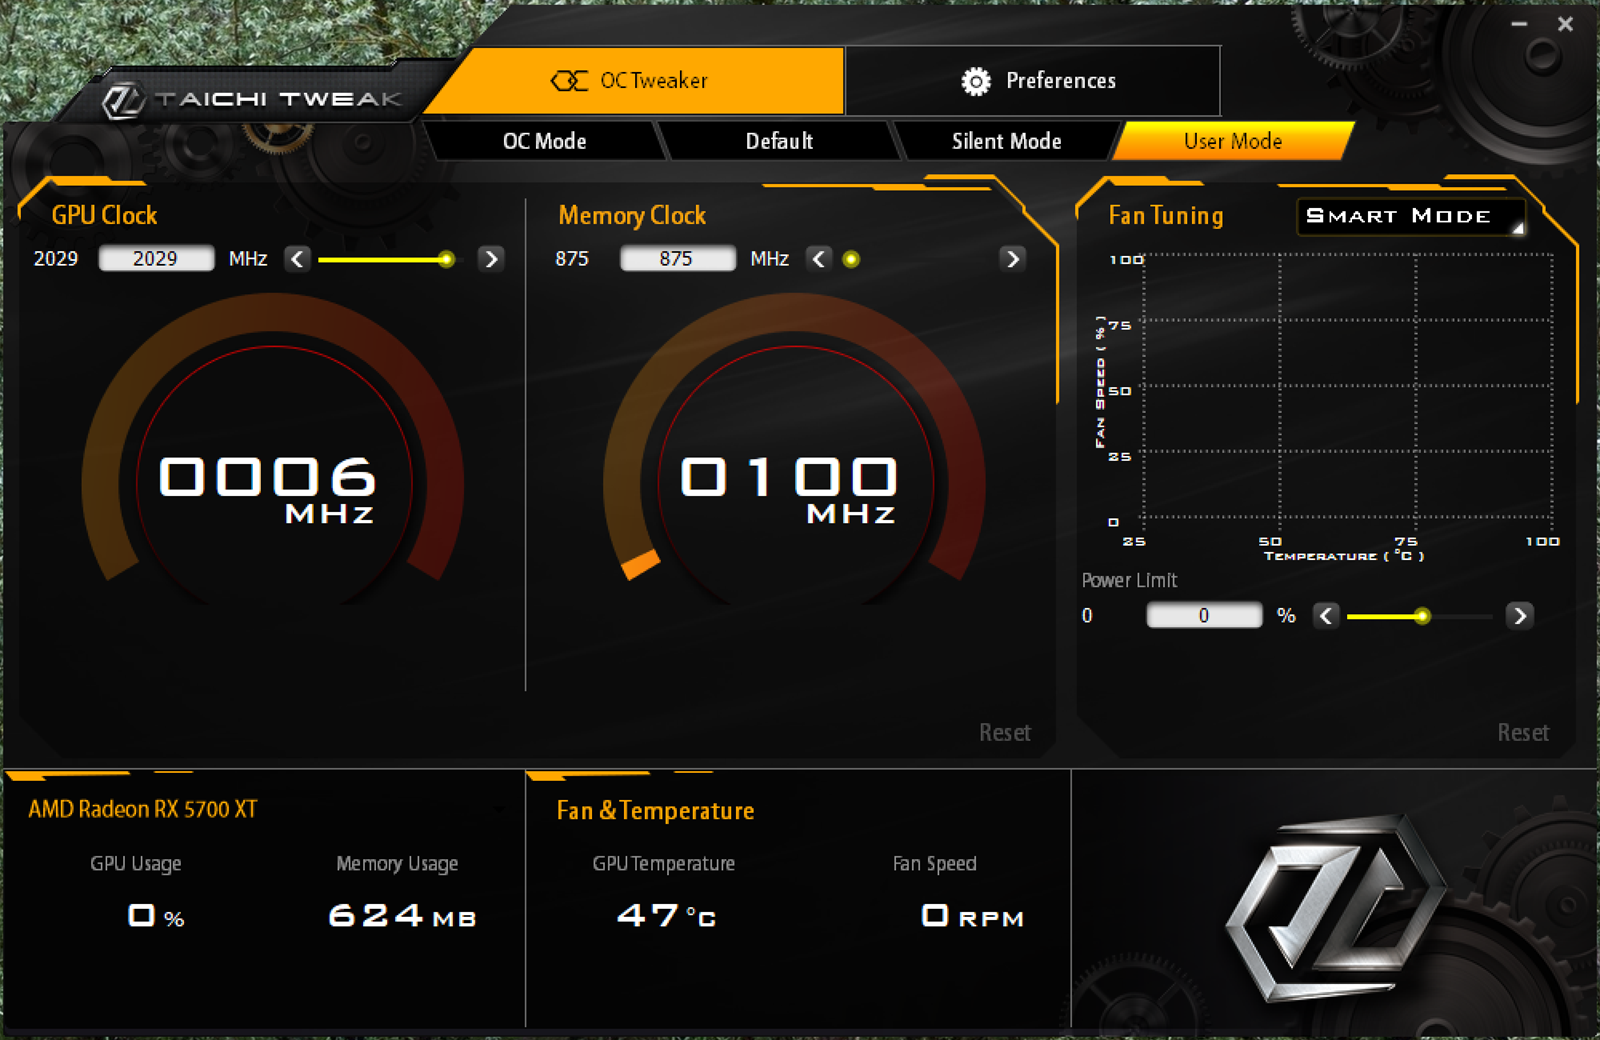Image resolution: width=1600 pixels, height=1040 pixels.
Task: Edit the Power Limit percent input field
Action: pos(1204,616)
